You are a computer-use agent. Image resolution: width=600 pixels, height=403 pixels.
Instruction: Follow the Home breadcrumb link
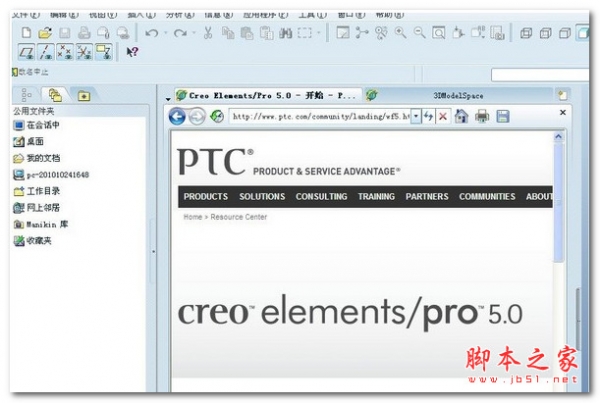(x=192, y=217)
